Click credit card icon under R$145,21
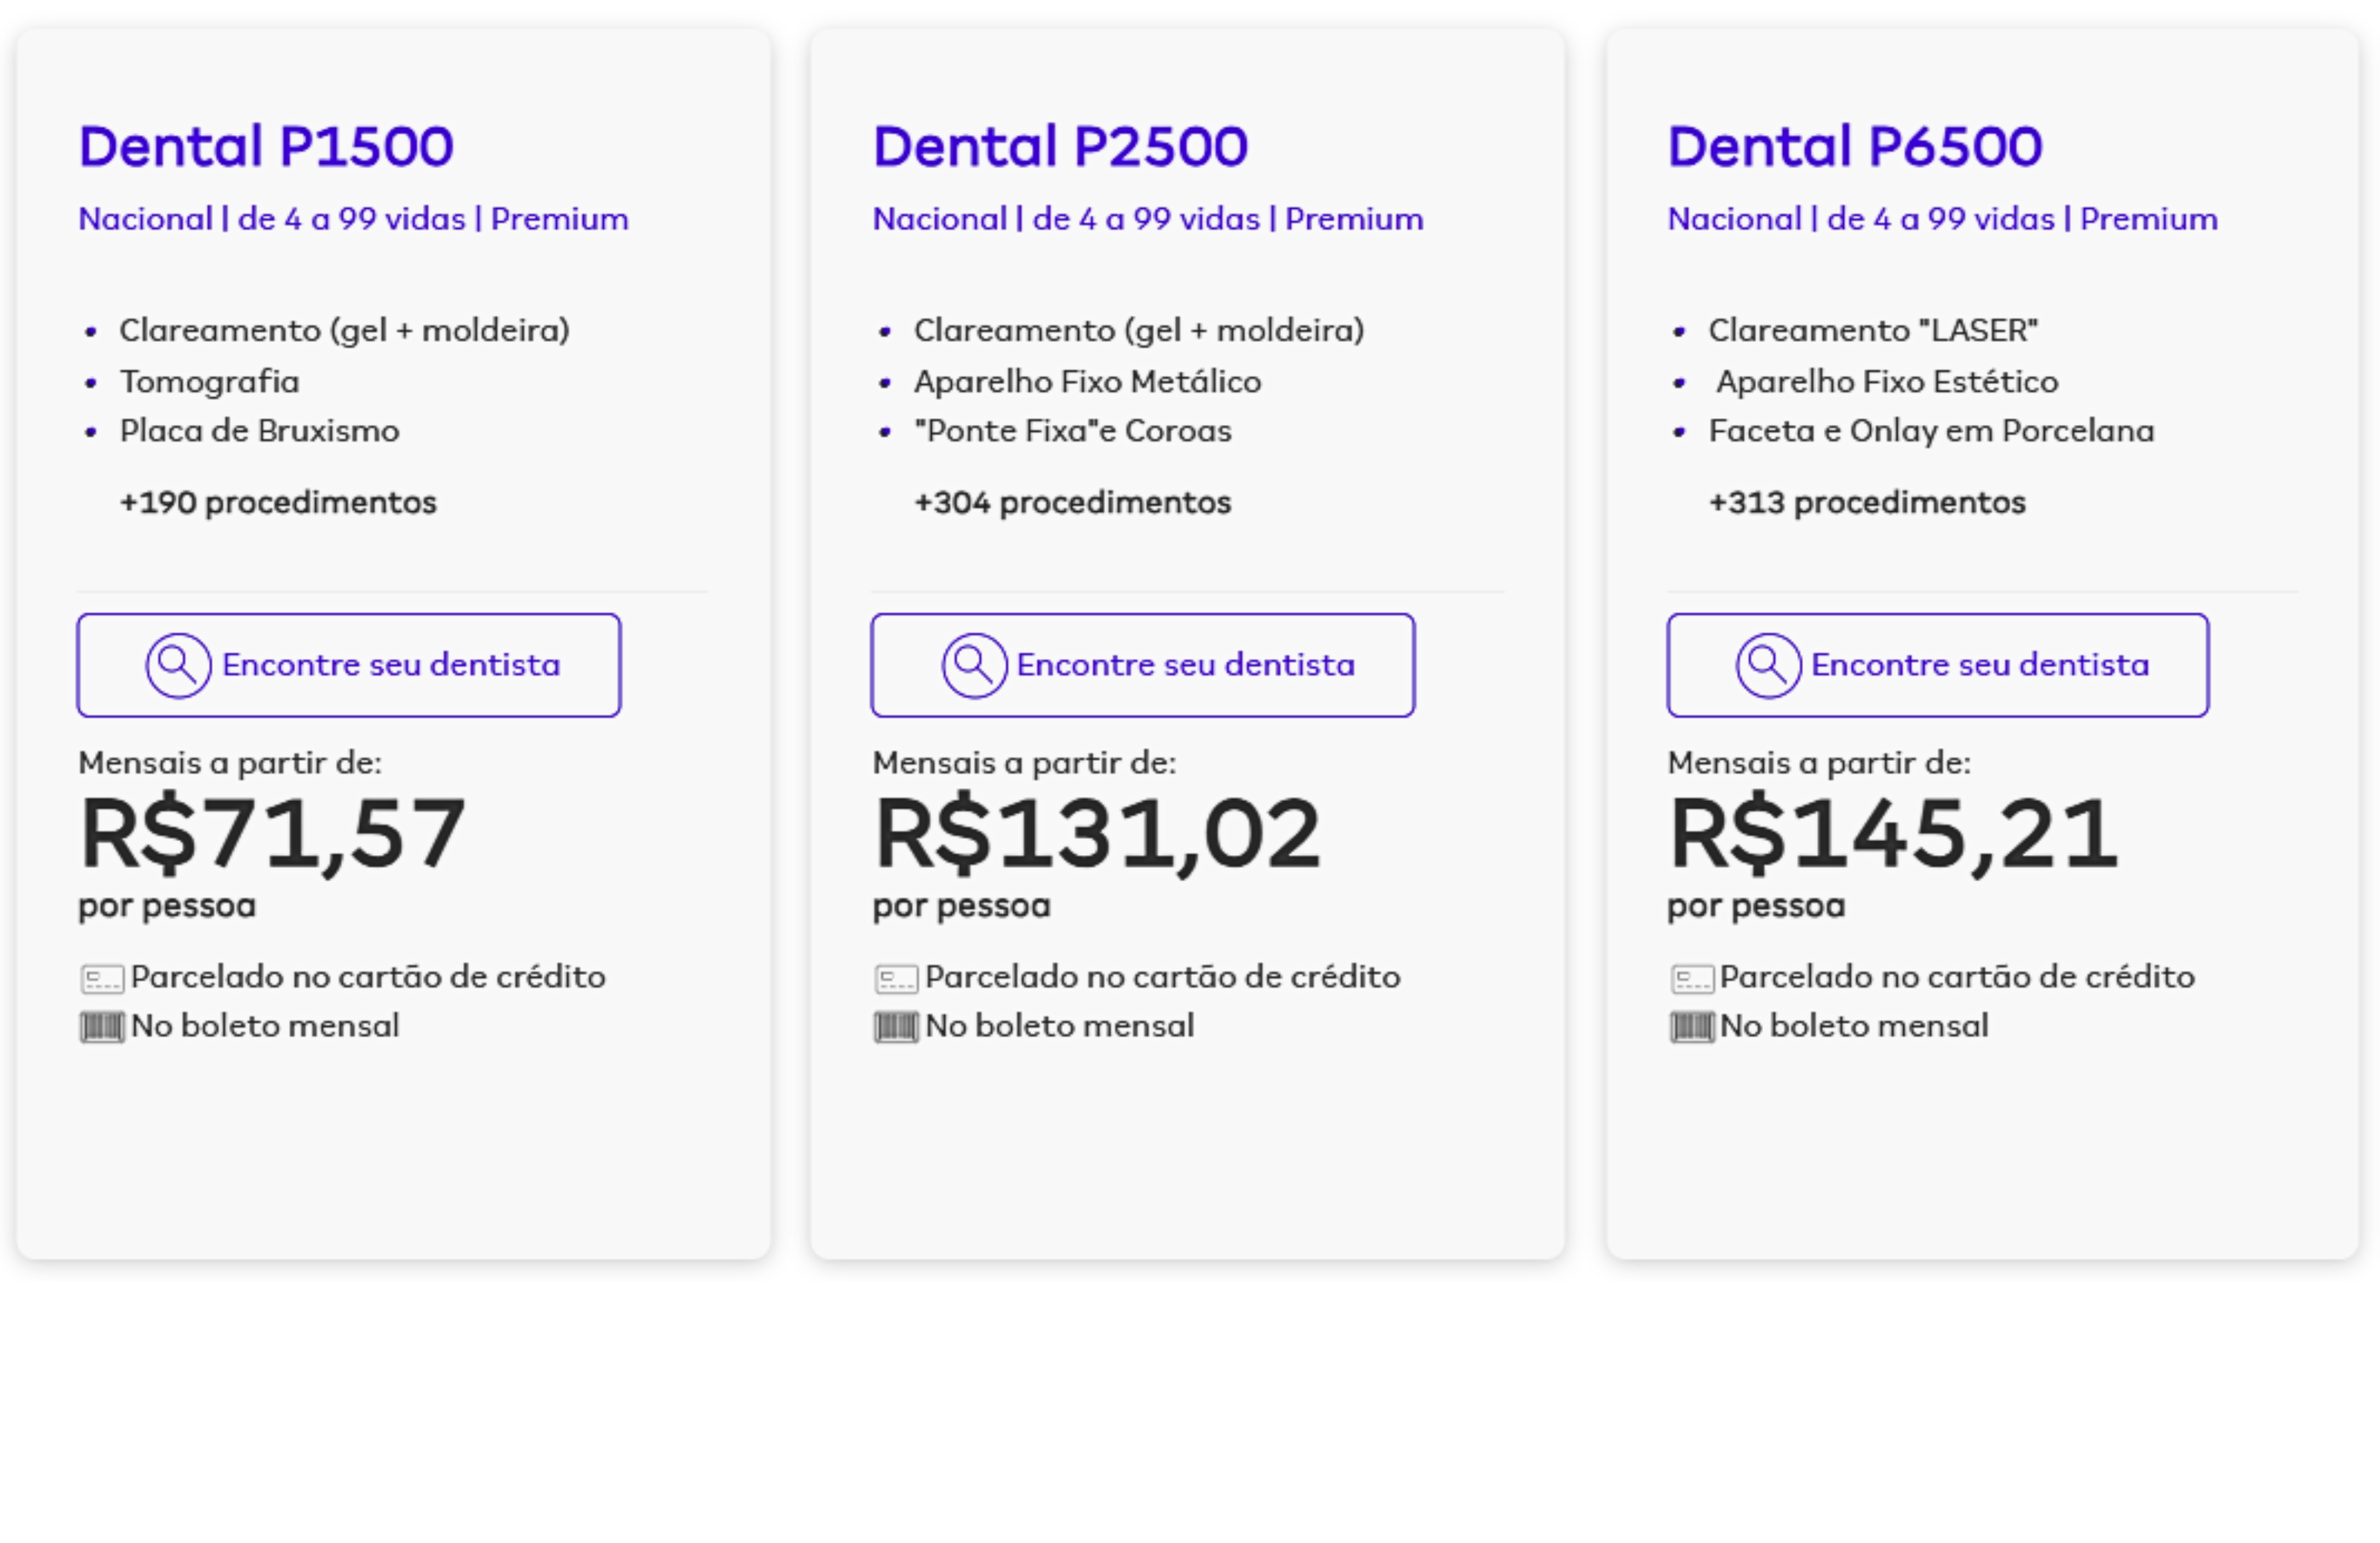This screenshot has width=2380, height=1543. (x=1692, y=979)
